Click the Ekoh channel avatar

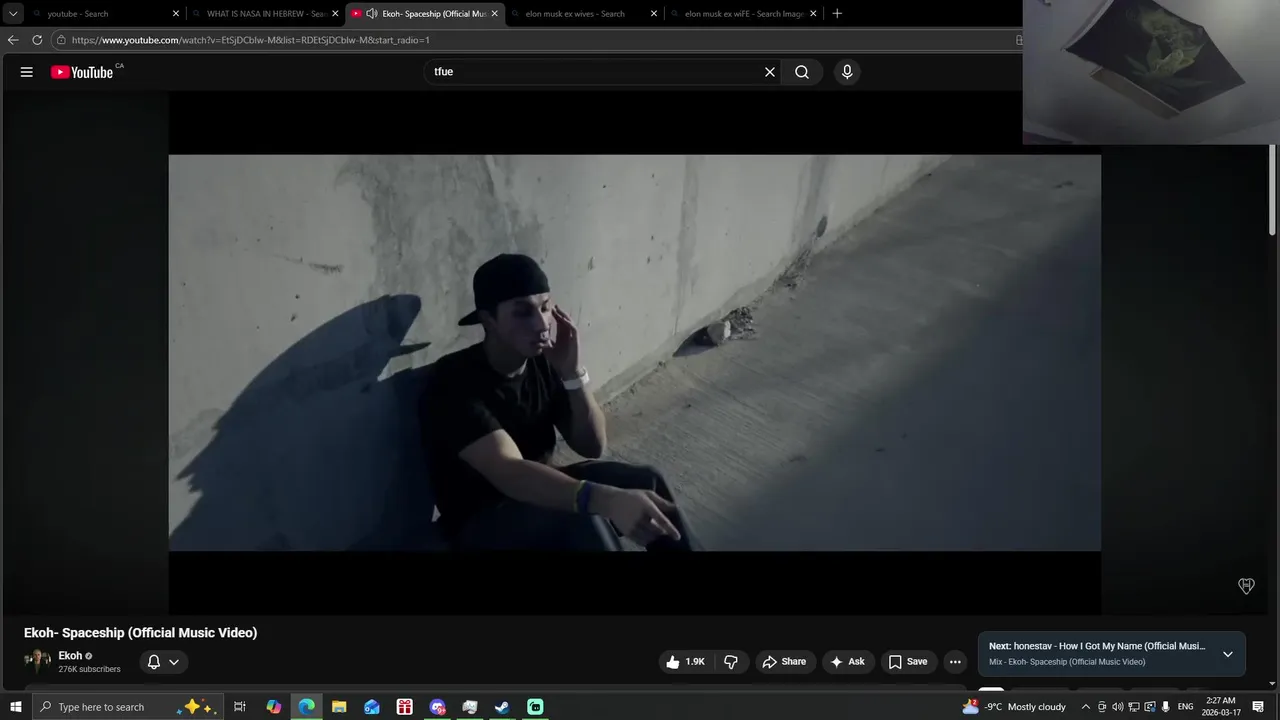37,662
